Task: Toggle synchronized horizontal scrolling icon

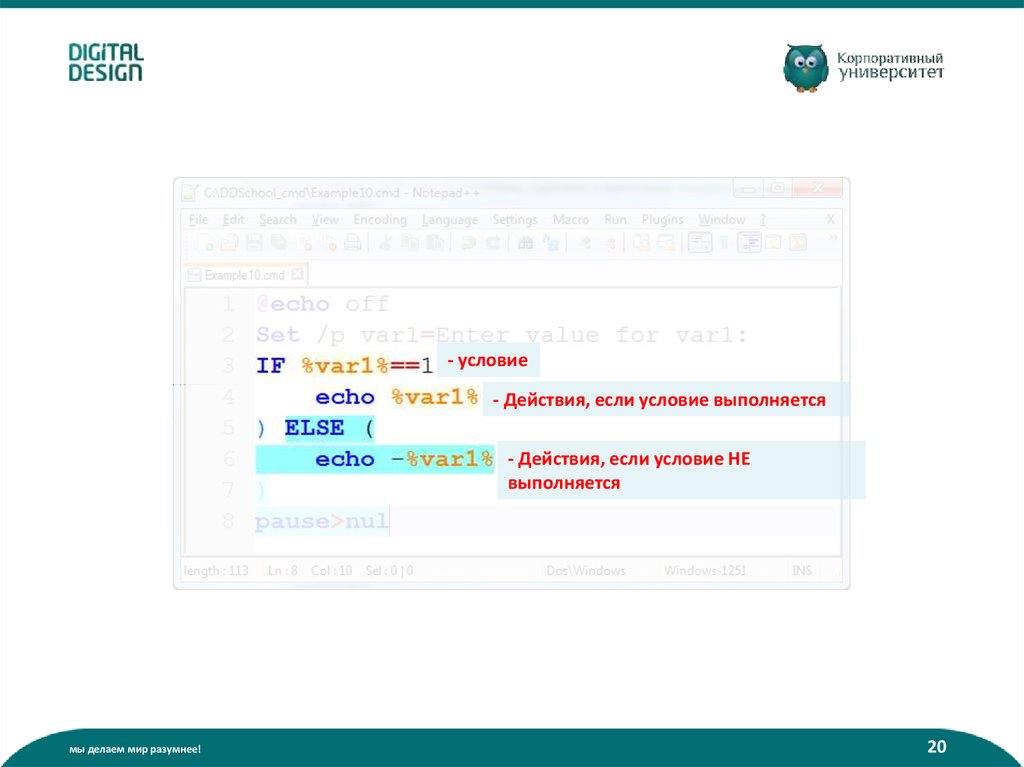Action: [666, 243]
